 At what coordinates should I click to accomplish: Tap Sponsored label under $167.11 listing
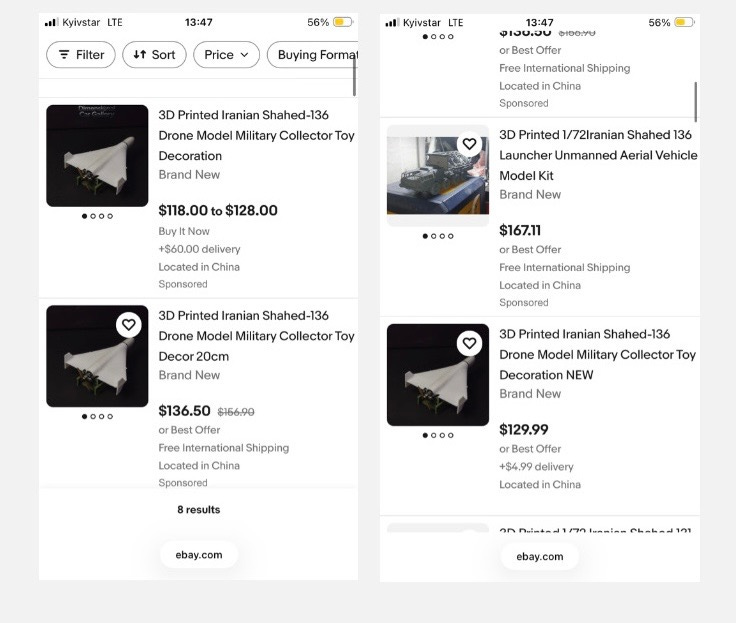pyautogui.click(x=524, y=303)
